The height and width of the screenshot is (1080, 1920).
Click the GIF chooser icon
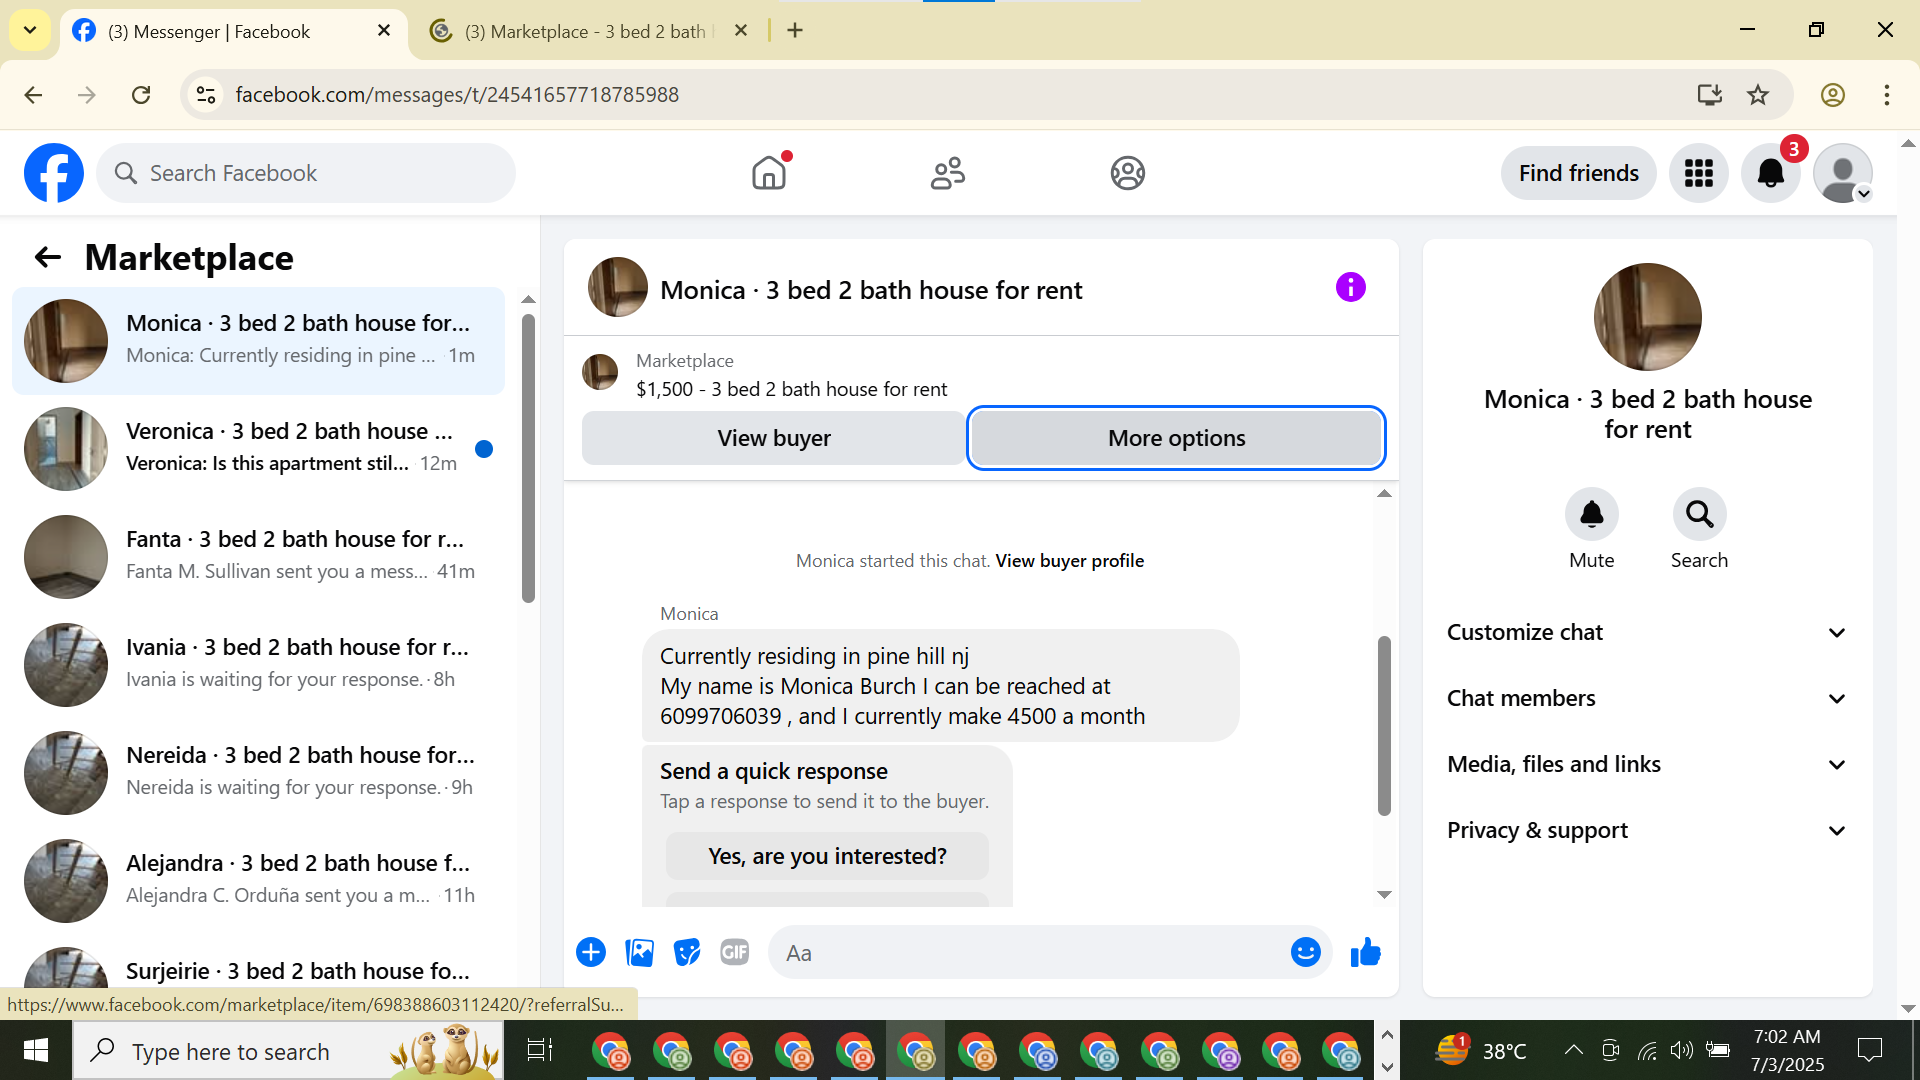click(x=735, y=952)
